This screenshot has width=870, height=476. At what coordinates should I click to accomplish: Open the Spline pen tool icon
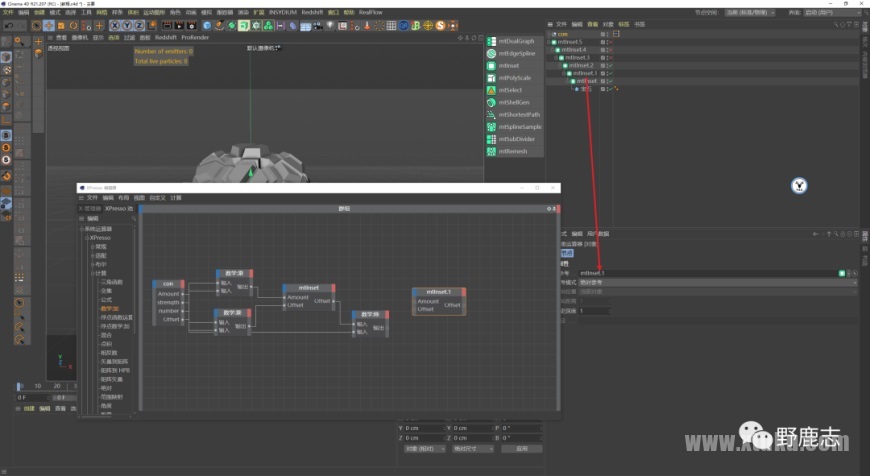219,26
